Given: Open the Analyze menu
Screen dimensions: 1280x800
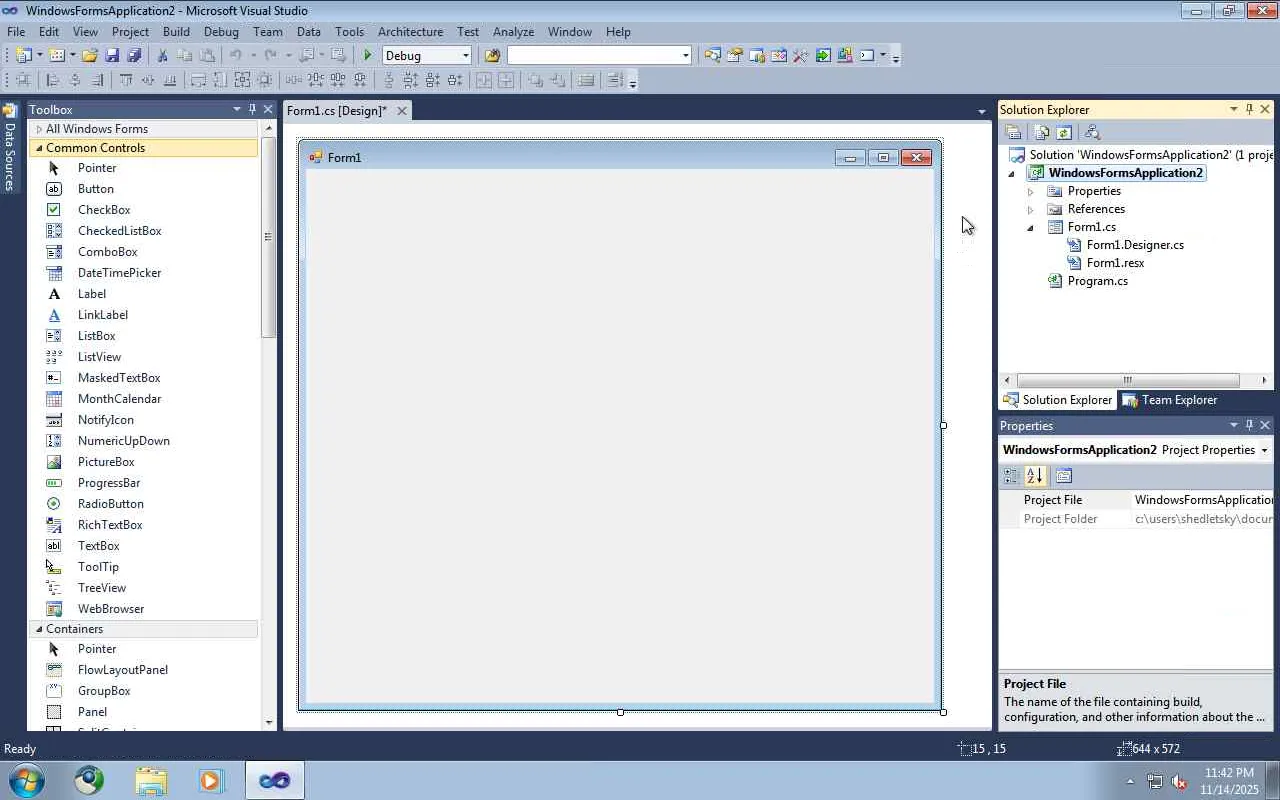Looking at the screenshot, I should (x=513, y=32).
